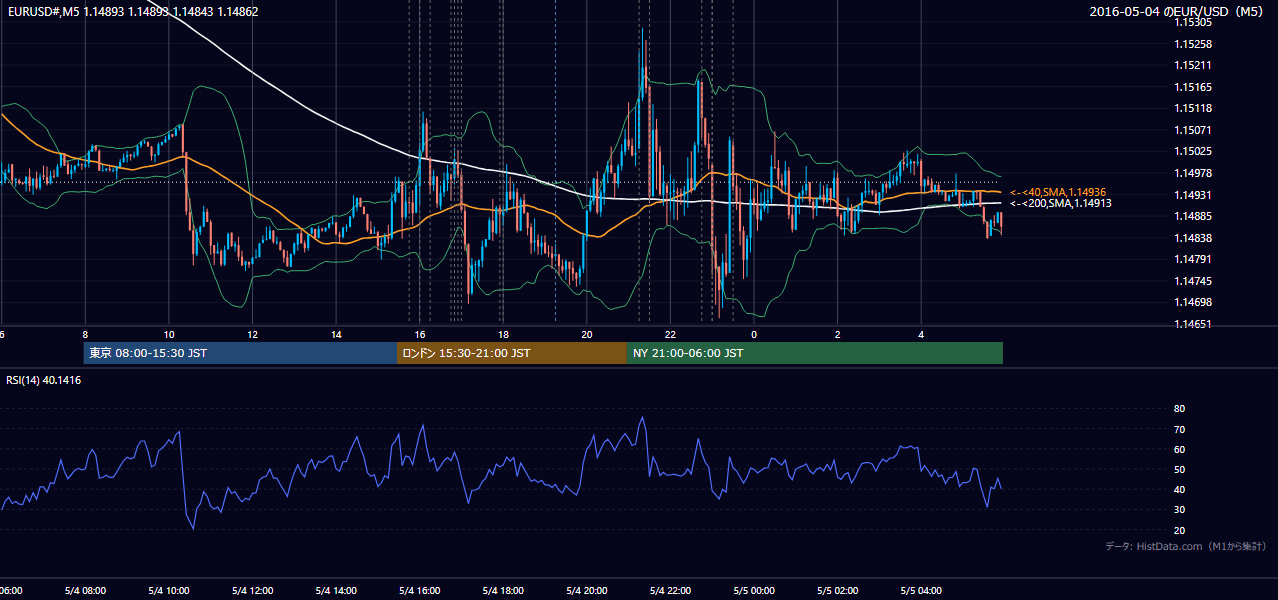Click price axis value 1.15305
This screenshot has width=1278, height=600.
pos(1192,22)
